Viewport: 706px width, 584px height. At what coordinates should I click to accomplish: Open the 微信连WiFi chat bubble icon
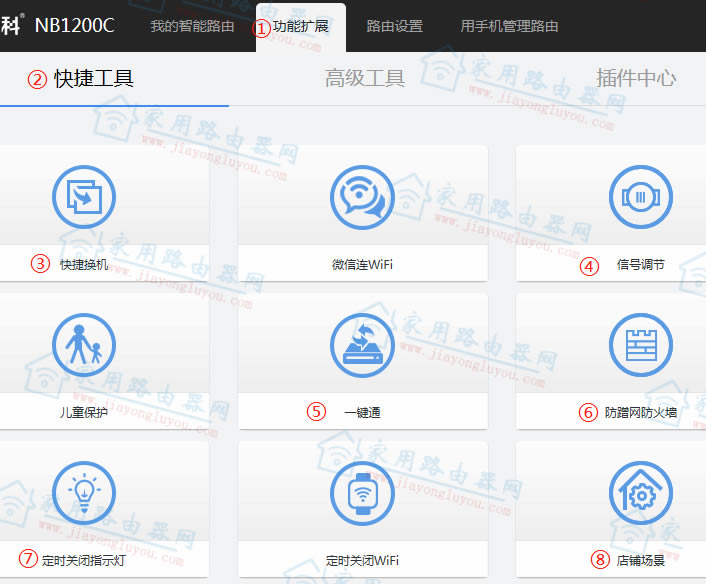coord(362,197)
